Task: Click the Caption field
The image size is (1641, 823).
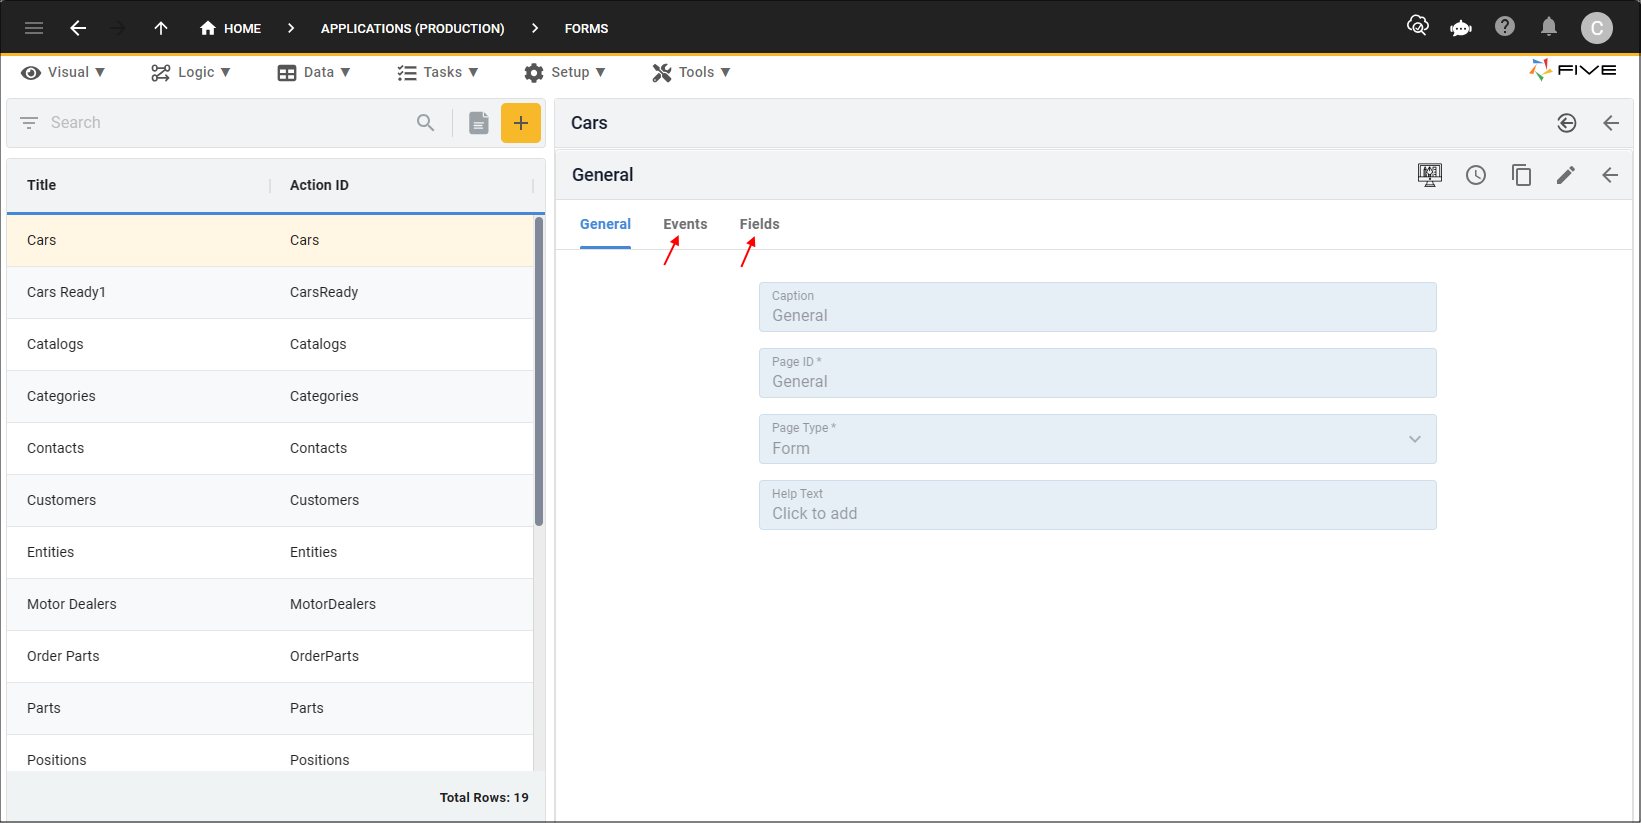Action: (x=1098, y=307)
